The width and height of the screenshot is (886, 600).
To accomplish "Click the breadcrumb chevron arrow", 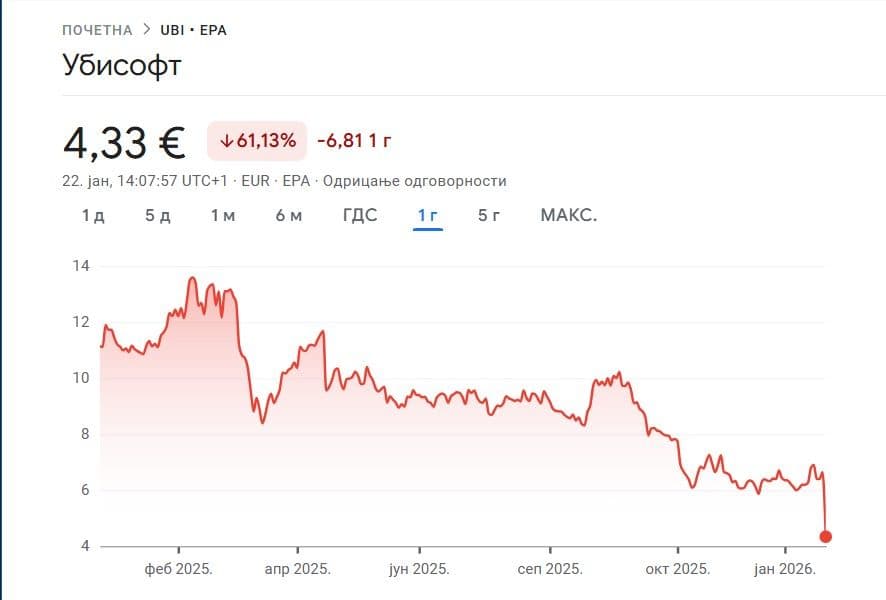I will click(147, 30).
